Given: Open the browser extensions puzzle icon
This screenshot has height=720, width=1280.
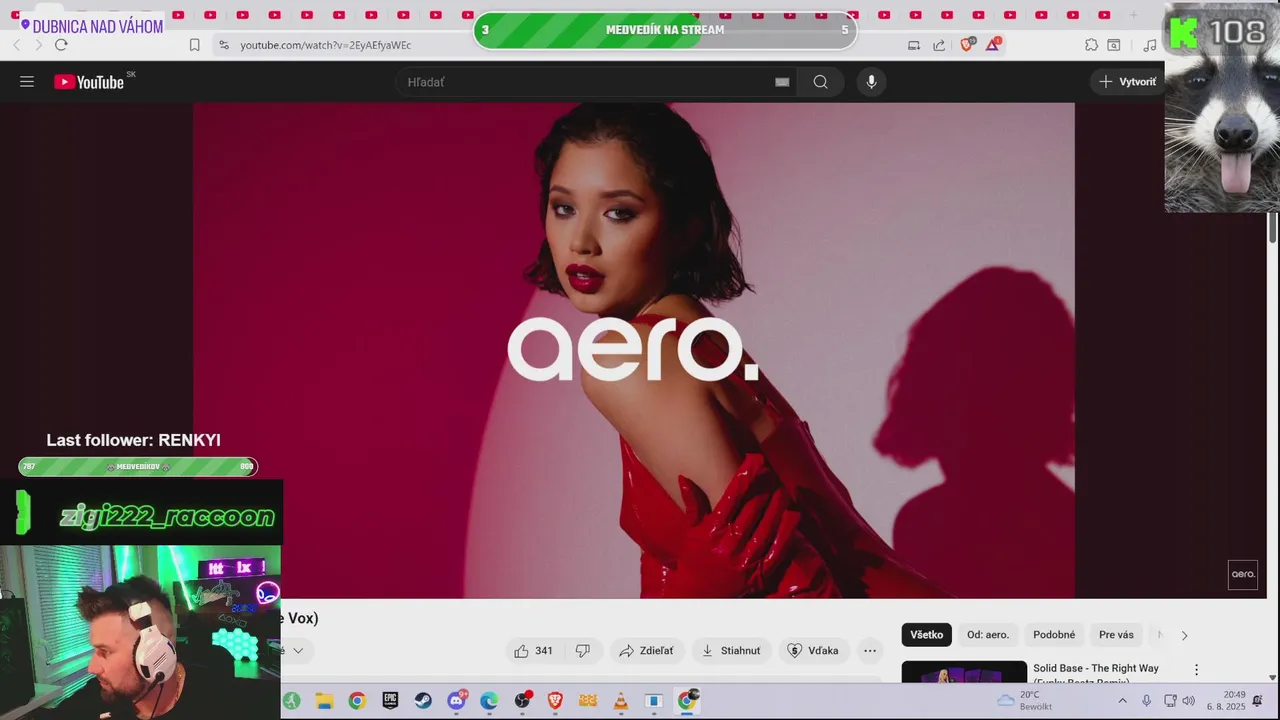Looking at the screenshot, I should point(1091,45).
